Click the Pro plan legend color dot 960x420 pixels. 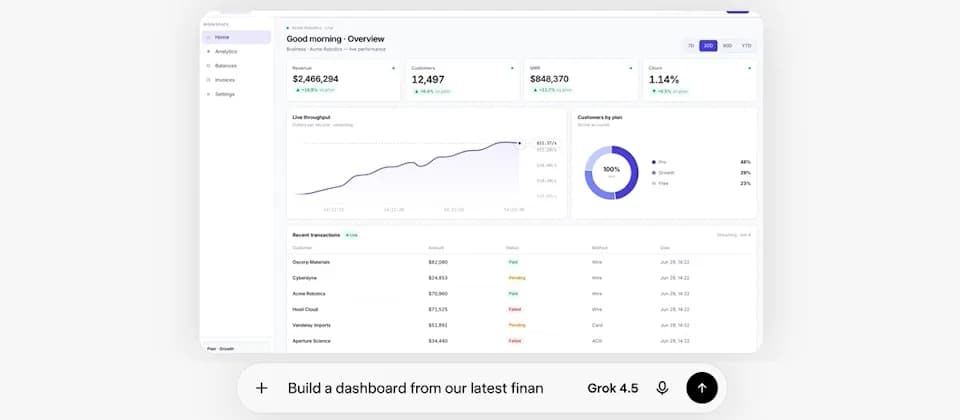pos(654,162)
